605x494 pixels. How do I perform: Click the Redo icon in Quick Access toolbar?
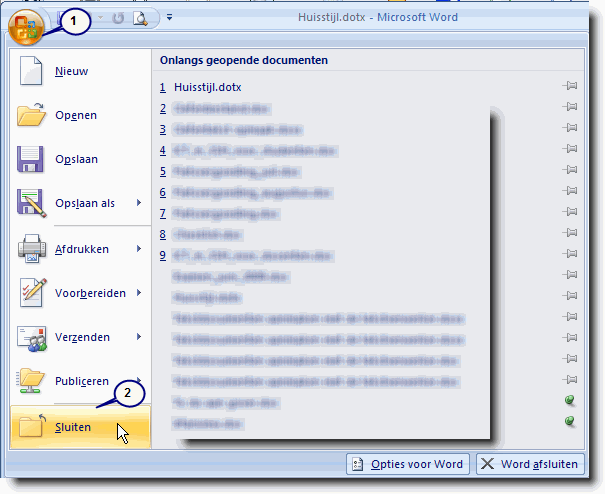[x=118, y=18]
